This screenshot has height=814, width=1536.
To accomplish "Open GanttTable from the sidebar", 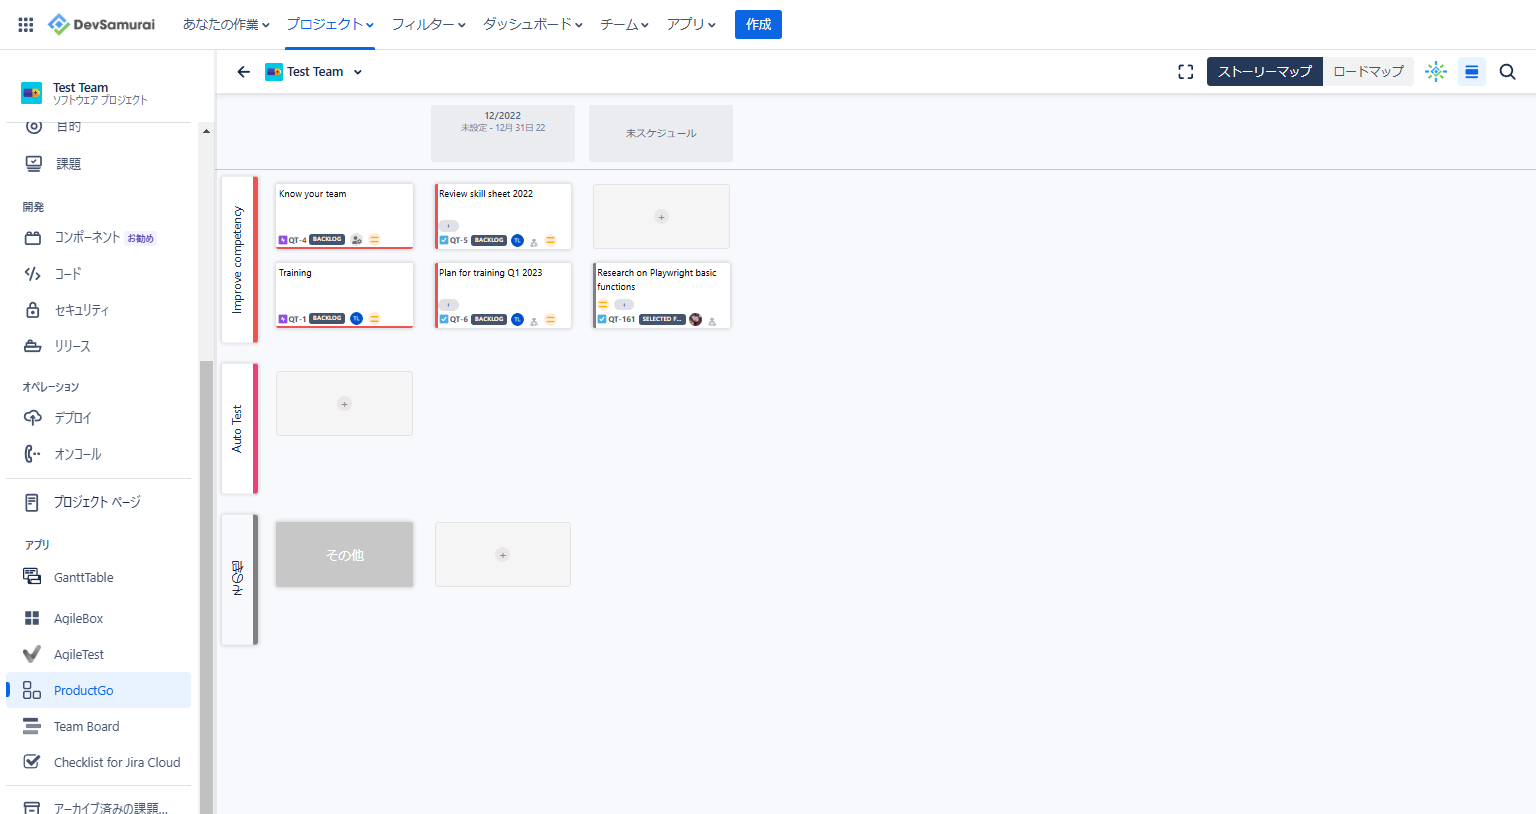I will [x=83, y=578].
